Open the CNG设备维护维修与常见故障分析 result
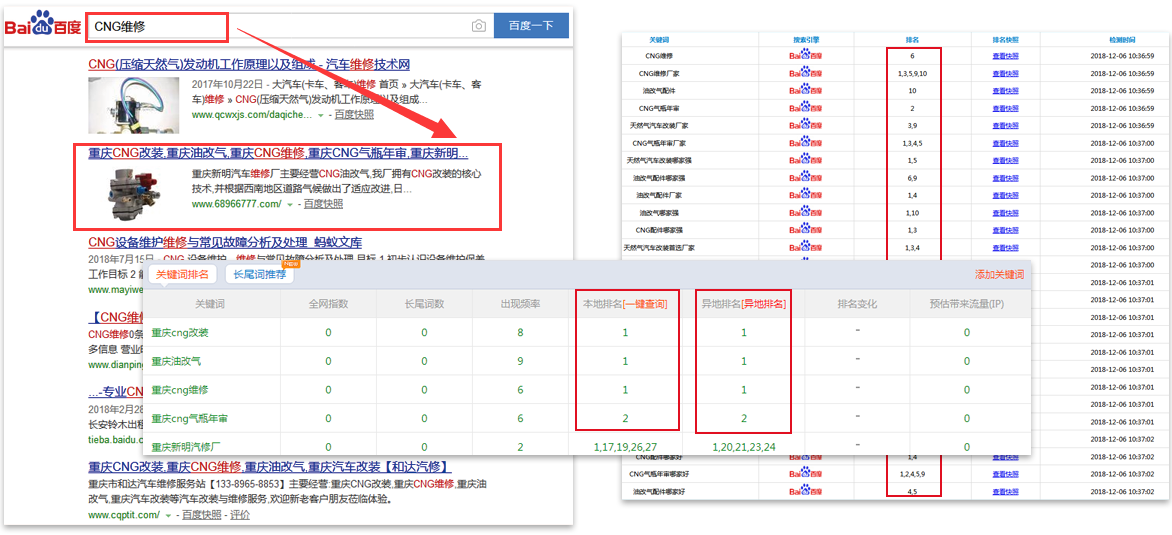Viewport: 1172px width, 535px height. [225, 243]
